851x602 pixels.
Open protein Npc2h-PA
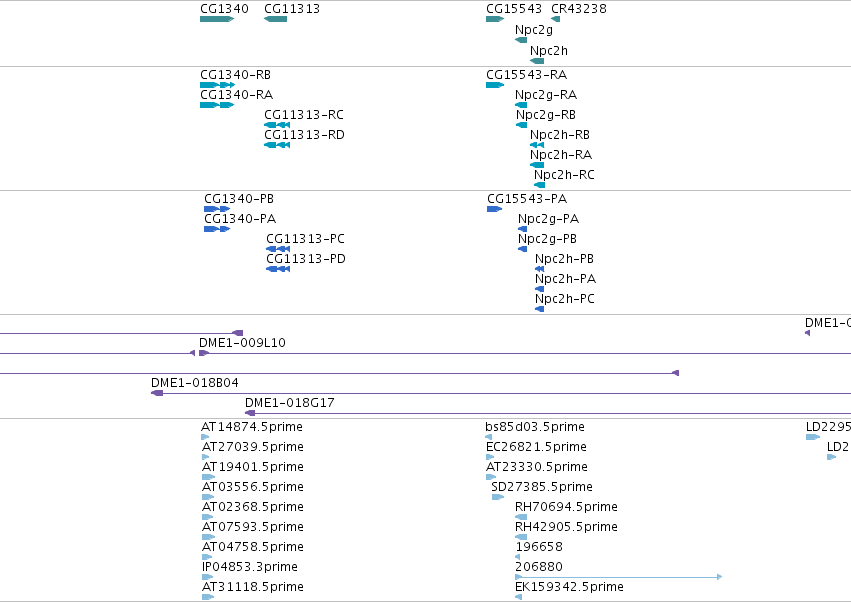tap(539, 289)
